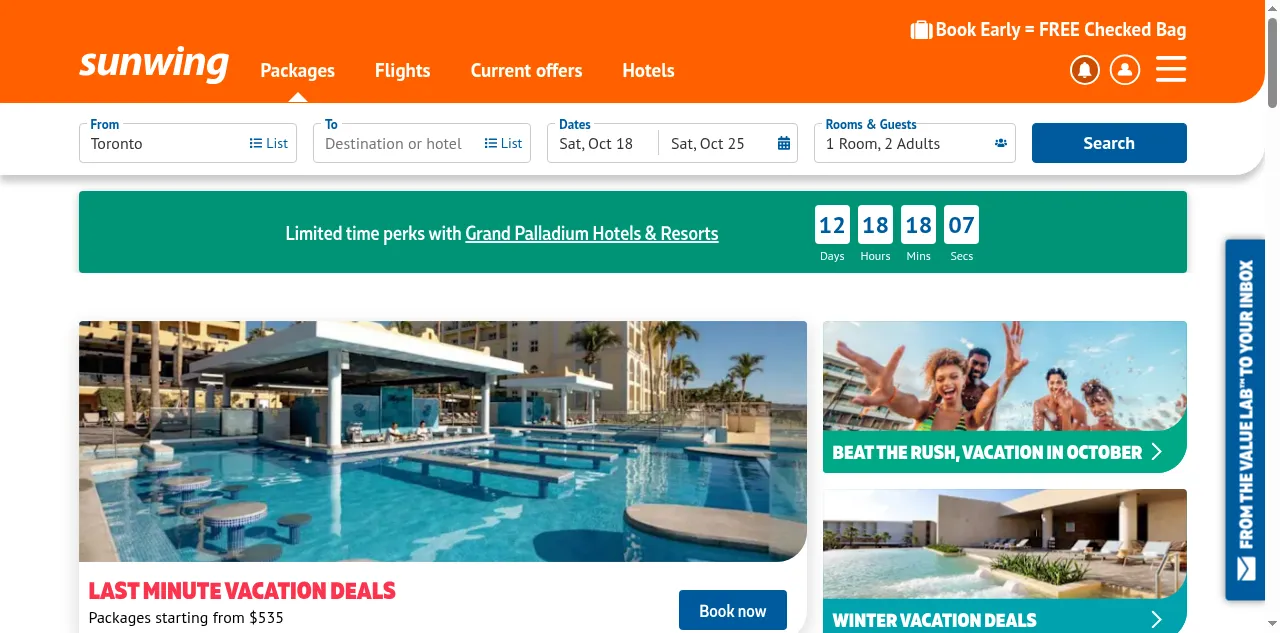Click Book now for last minute deals
The width and height of the screenshot is (1280, 633).
[733, 610]
